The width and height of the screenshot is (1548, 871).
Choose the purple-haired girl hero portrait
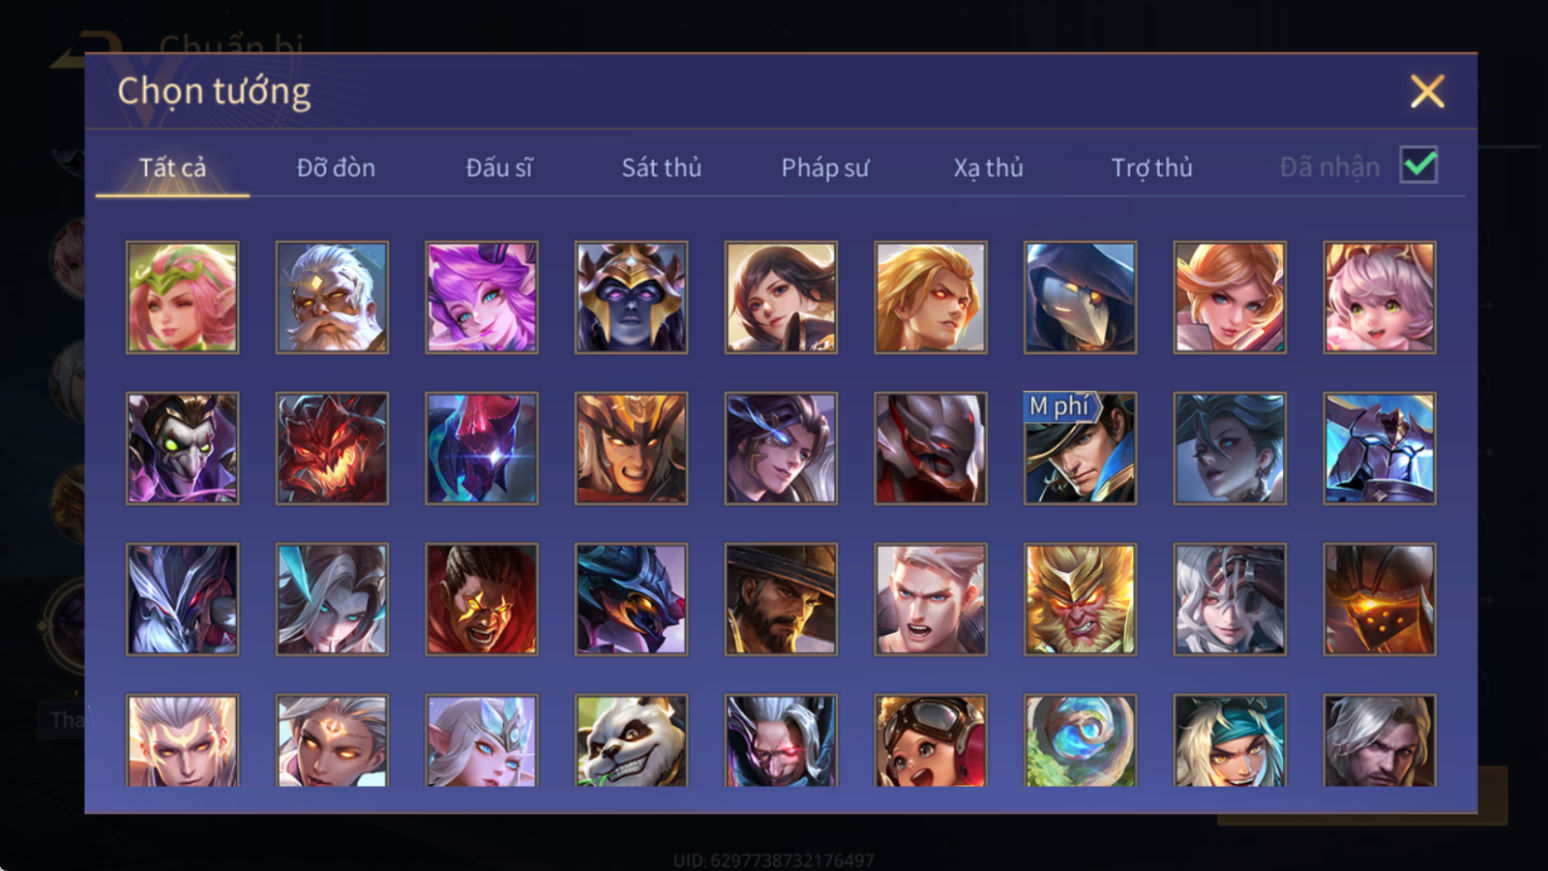(482, 297)
